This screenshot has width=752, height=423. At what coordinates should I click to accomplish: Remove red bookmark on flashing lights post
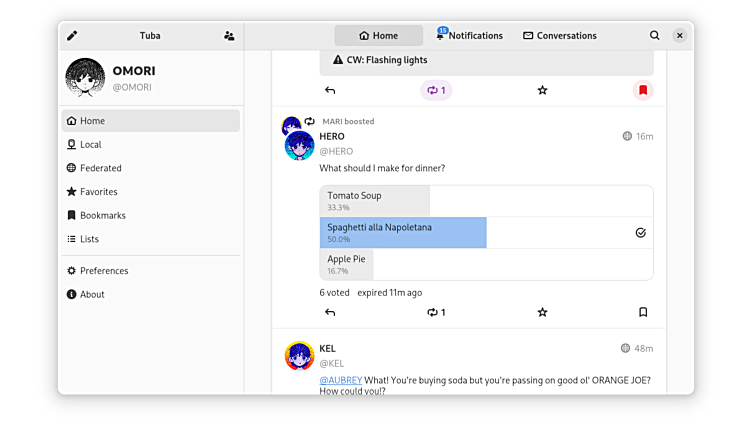(643, 90)
